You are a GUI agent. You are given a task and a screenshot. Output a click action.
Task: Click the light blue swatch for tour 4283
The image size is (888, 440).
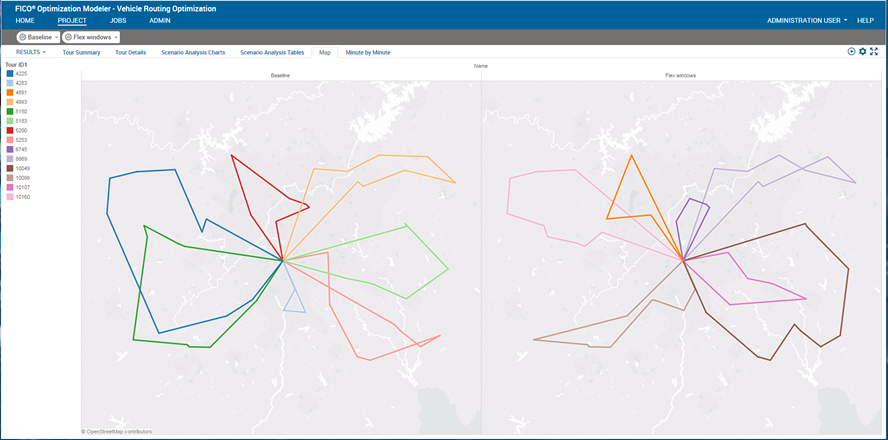pos(10,83)
